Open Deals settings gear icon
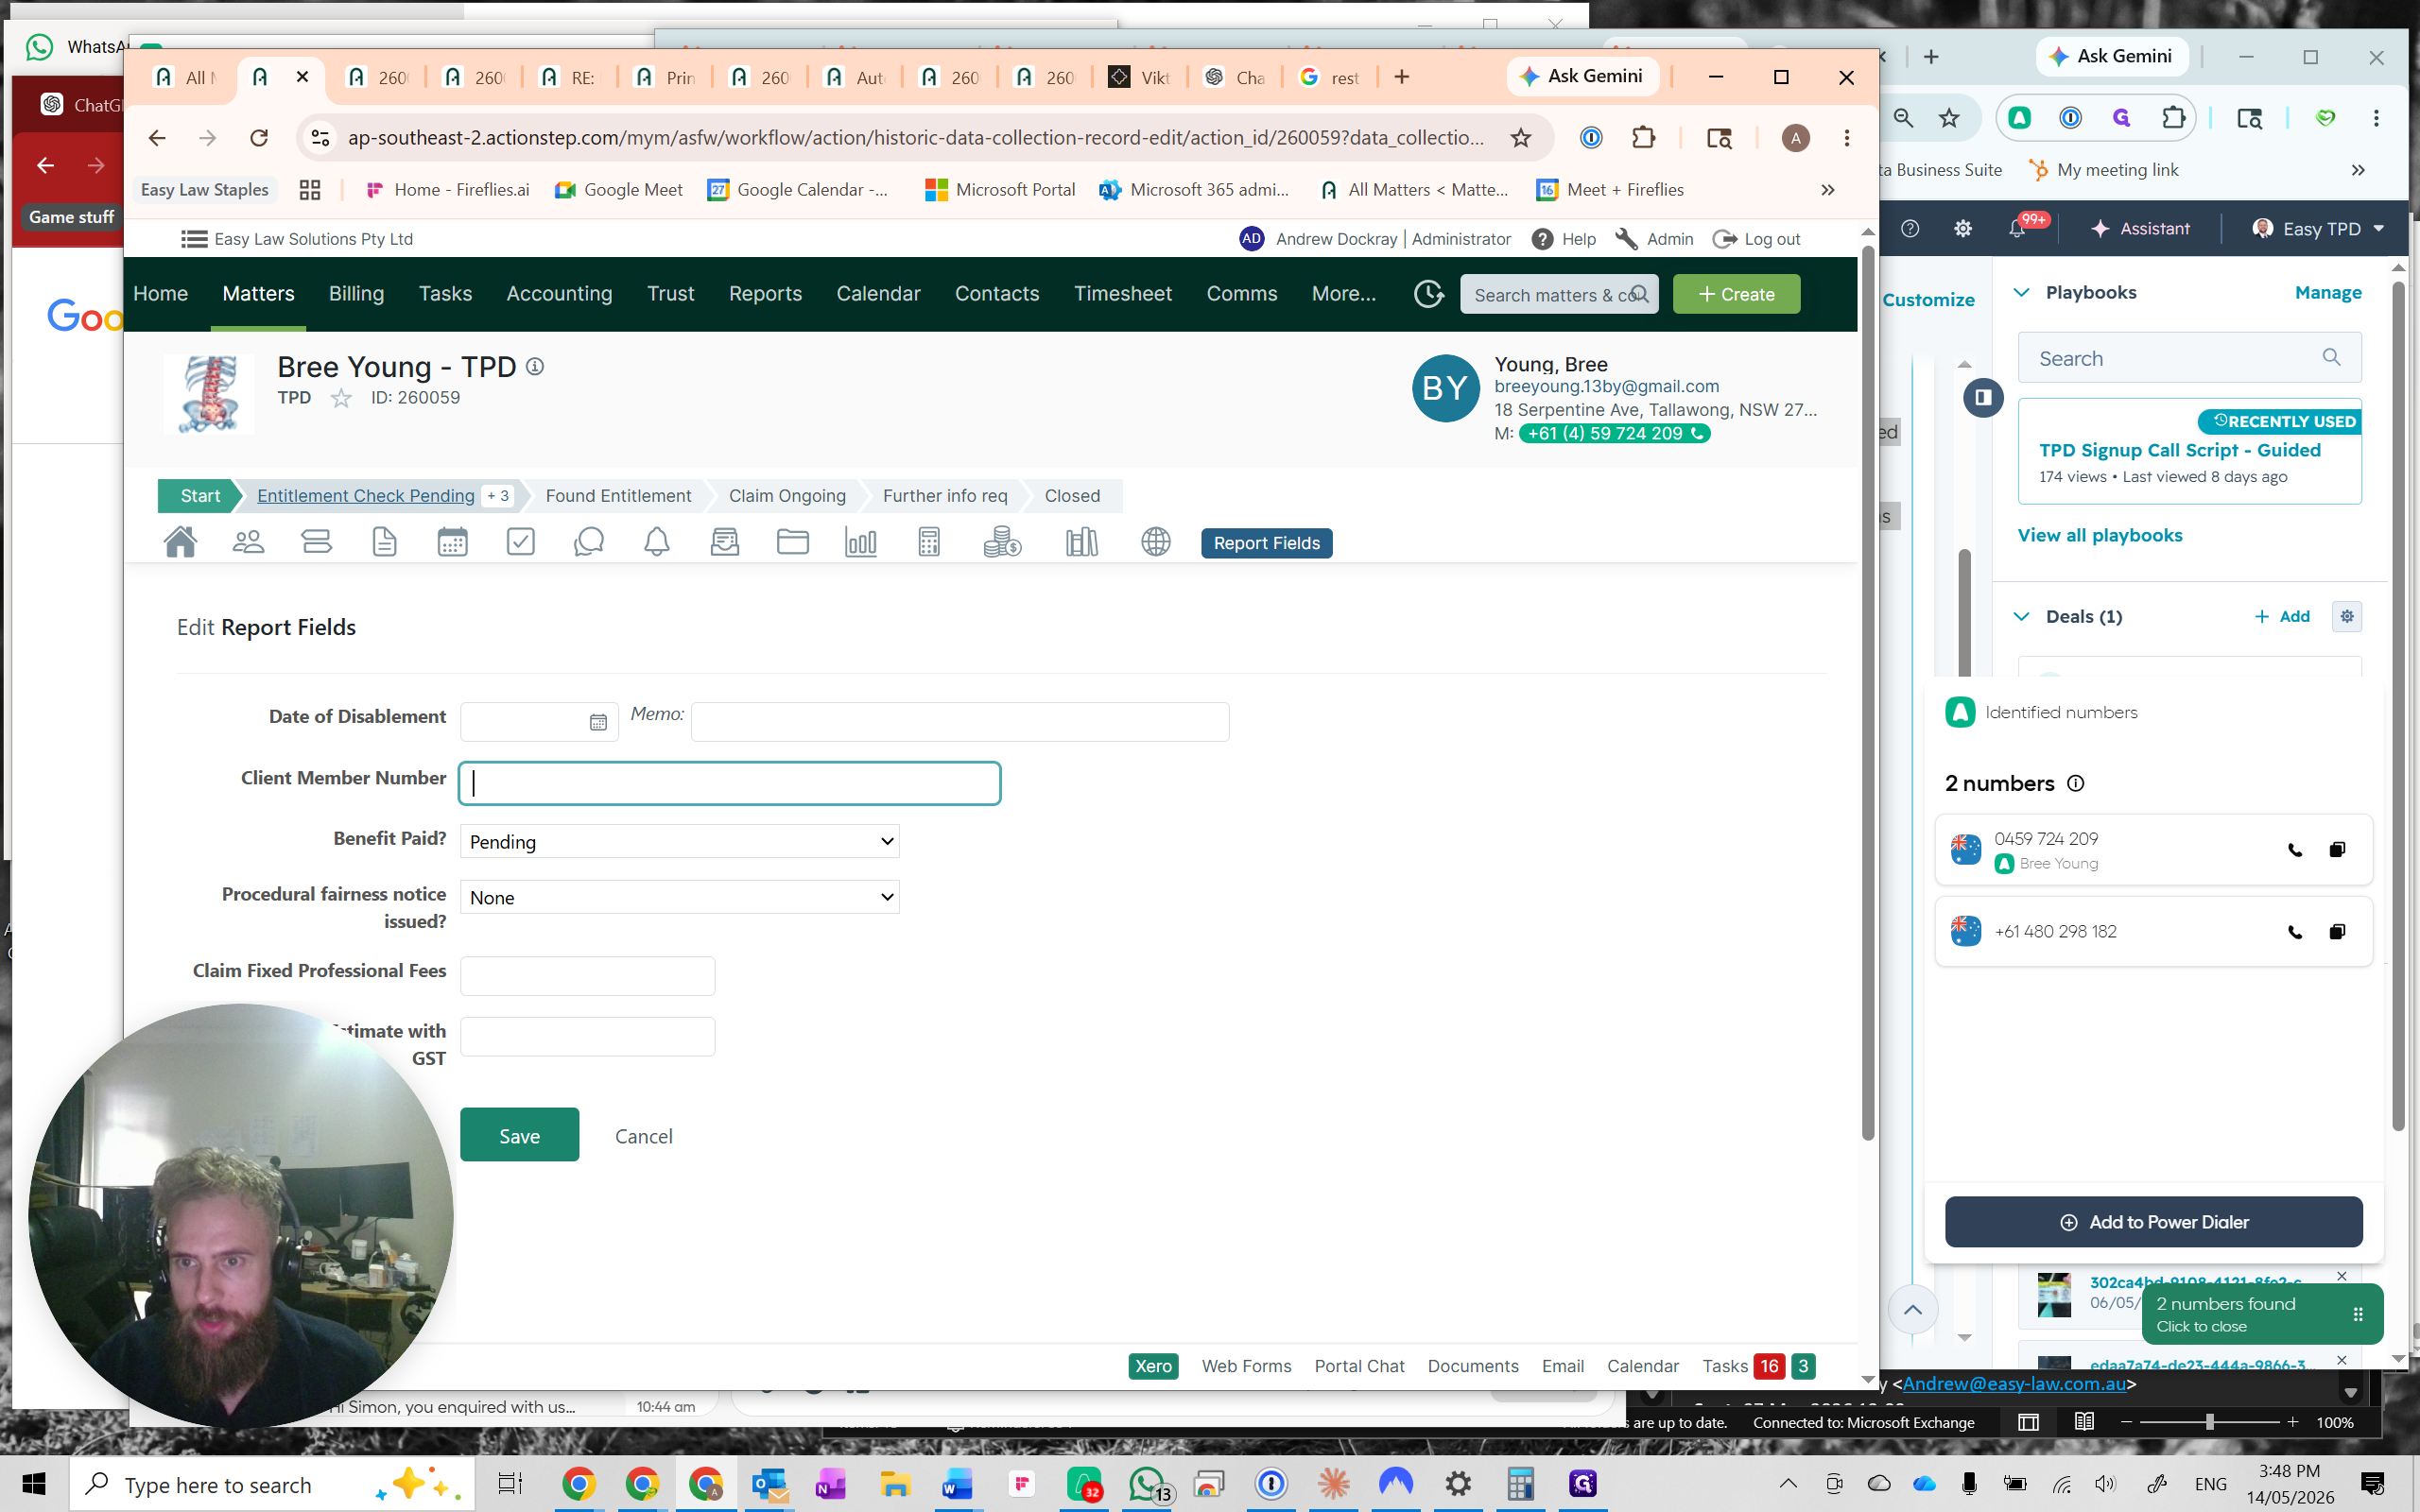Image resolution: width=2420 pixels, height=1512 pixels. 2347,616
